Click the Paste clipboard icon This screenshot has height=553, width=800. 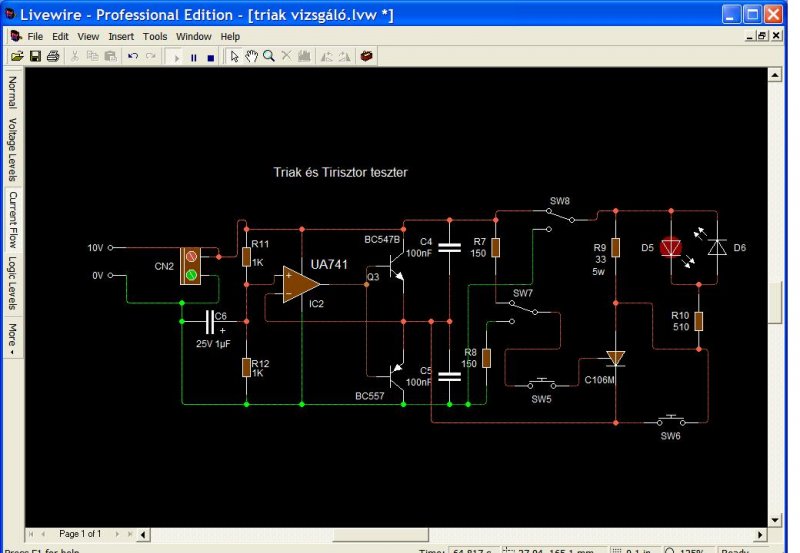click(x=110, y=56)
